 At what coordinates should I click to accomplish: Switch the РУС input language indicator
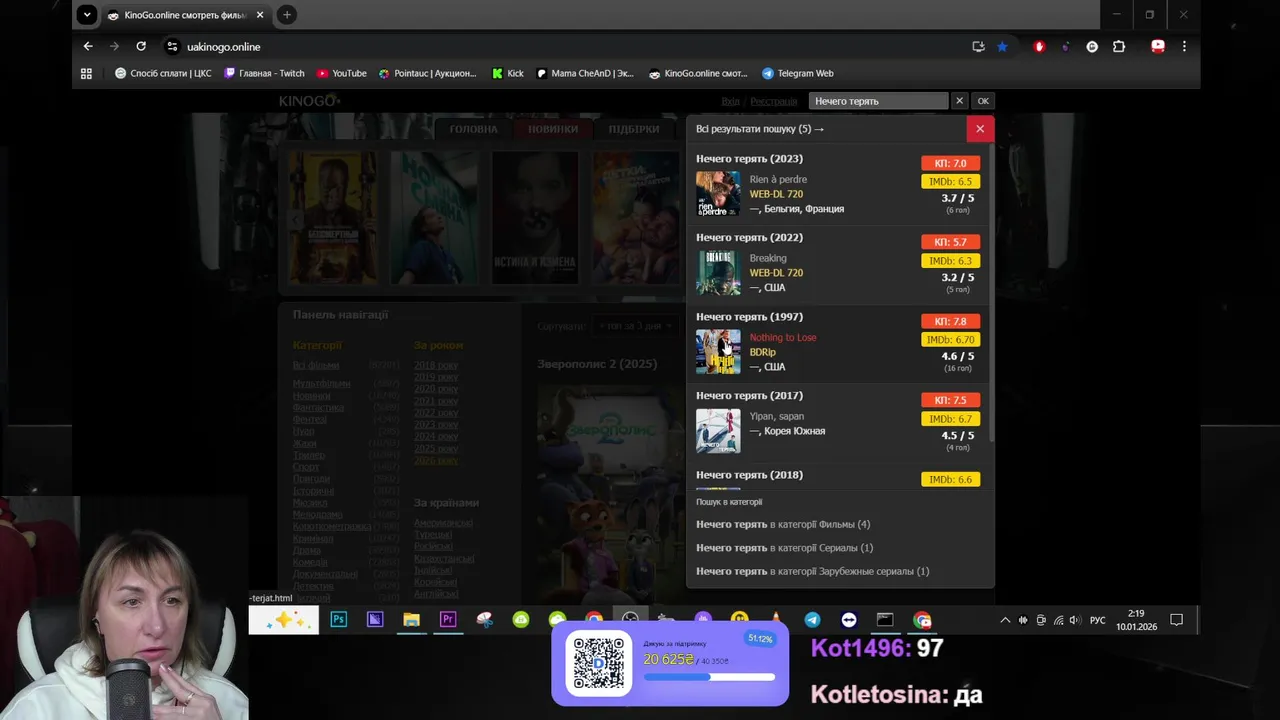click(1098, 620)
